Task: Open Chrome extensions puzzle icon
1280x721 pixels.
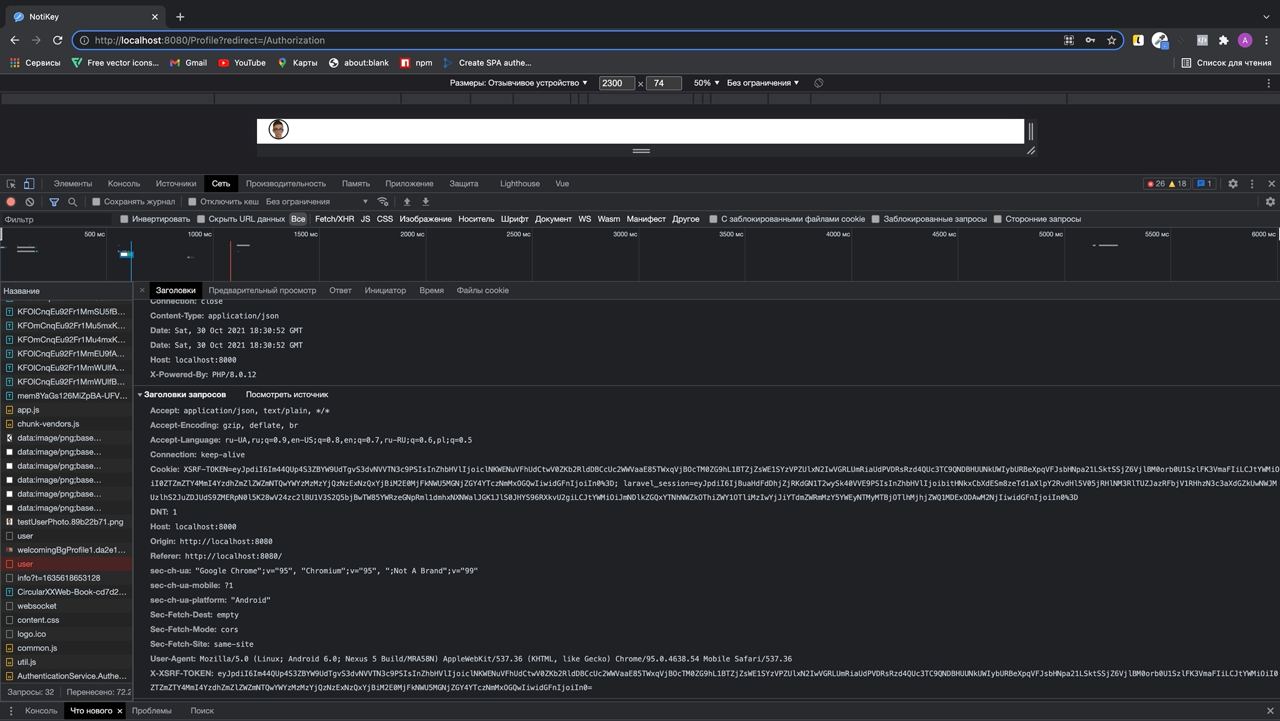Action: click(1223, 40)
